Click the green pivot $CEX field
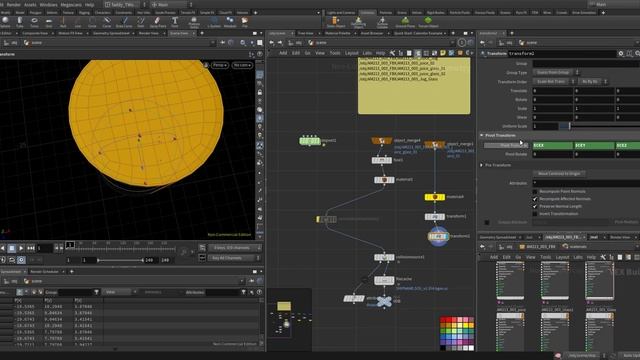640x360 pixels. pyautogui.click(x=553, y=145)
